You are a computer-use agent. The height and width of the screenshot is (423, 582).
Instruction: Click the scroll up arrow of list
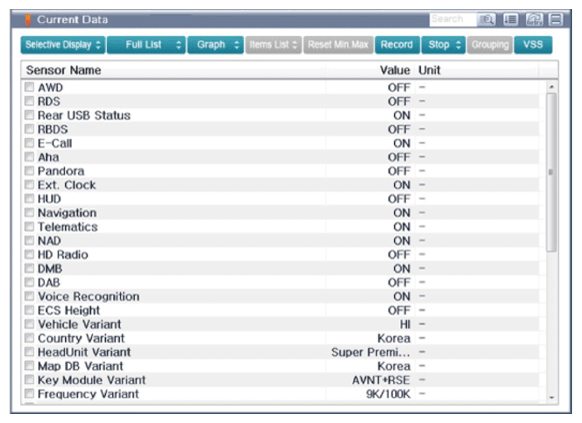(x=551, y=87)
